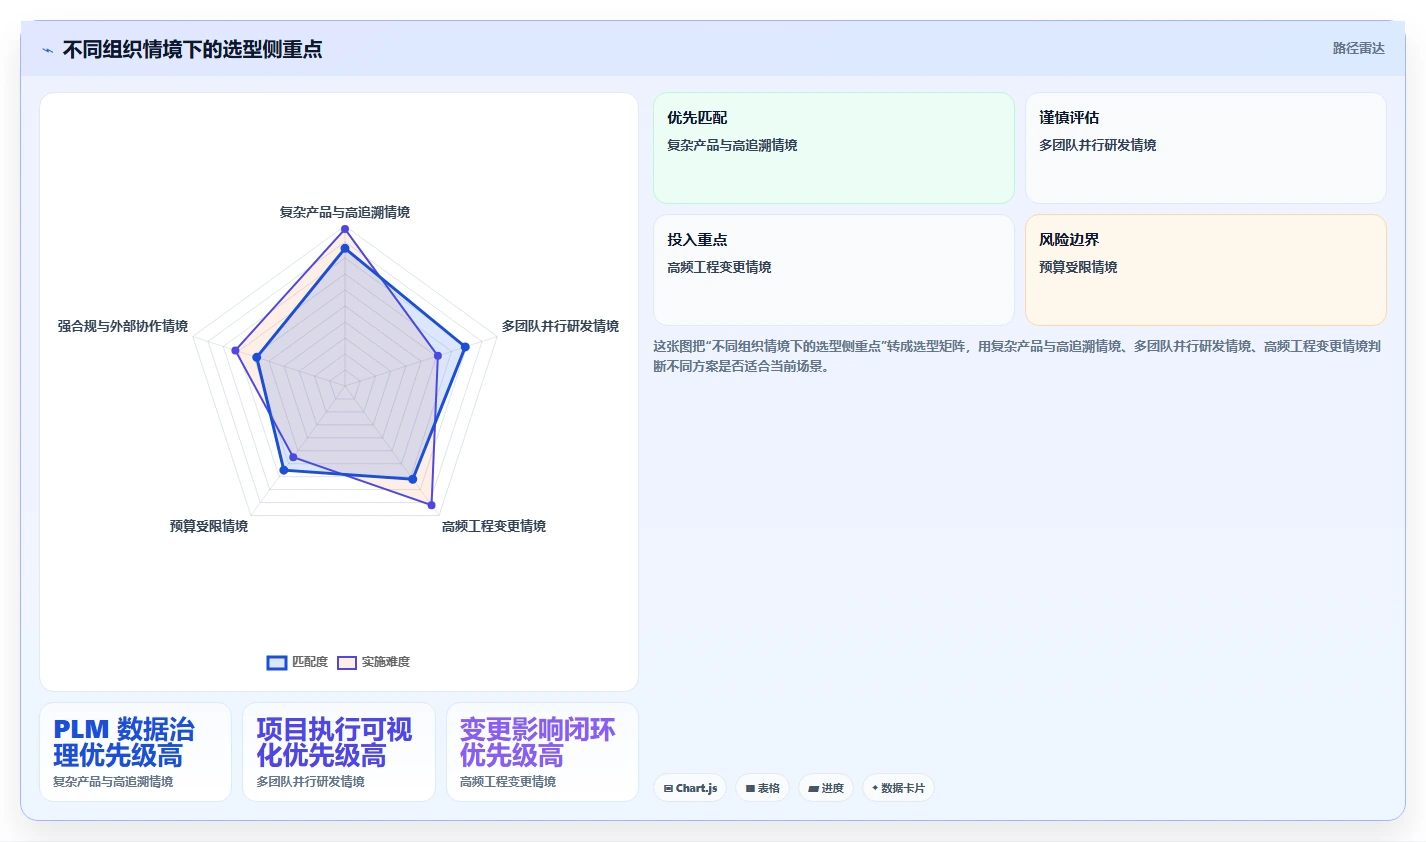
Task: Click the 投入重点 card heading
Action: click(x=697, y=239)
